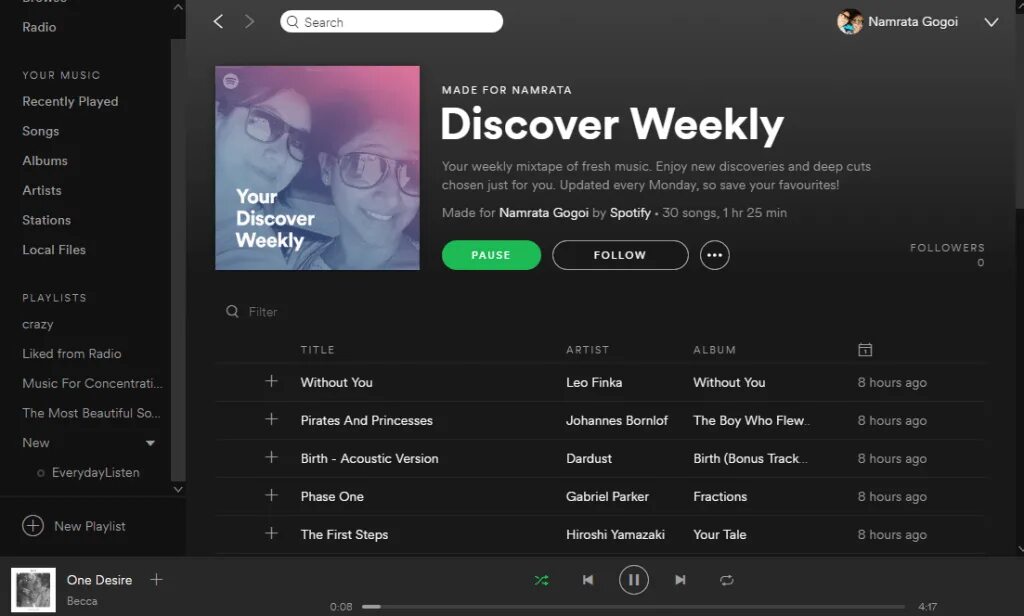Image resolution: width=1024 pixels, height=616 pixels.
Task: Sort tracks by the date-added calendar icon
Action: [x=865, y=349]
